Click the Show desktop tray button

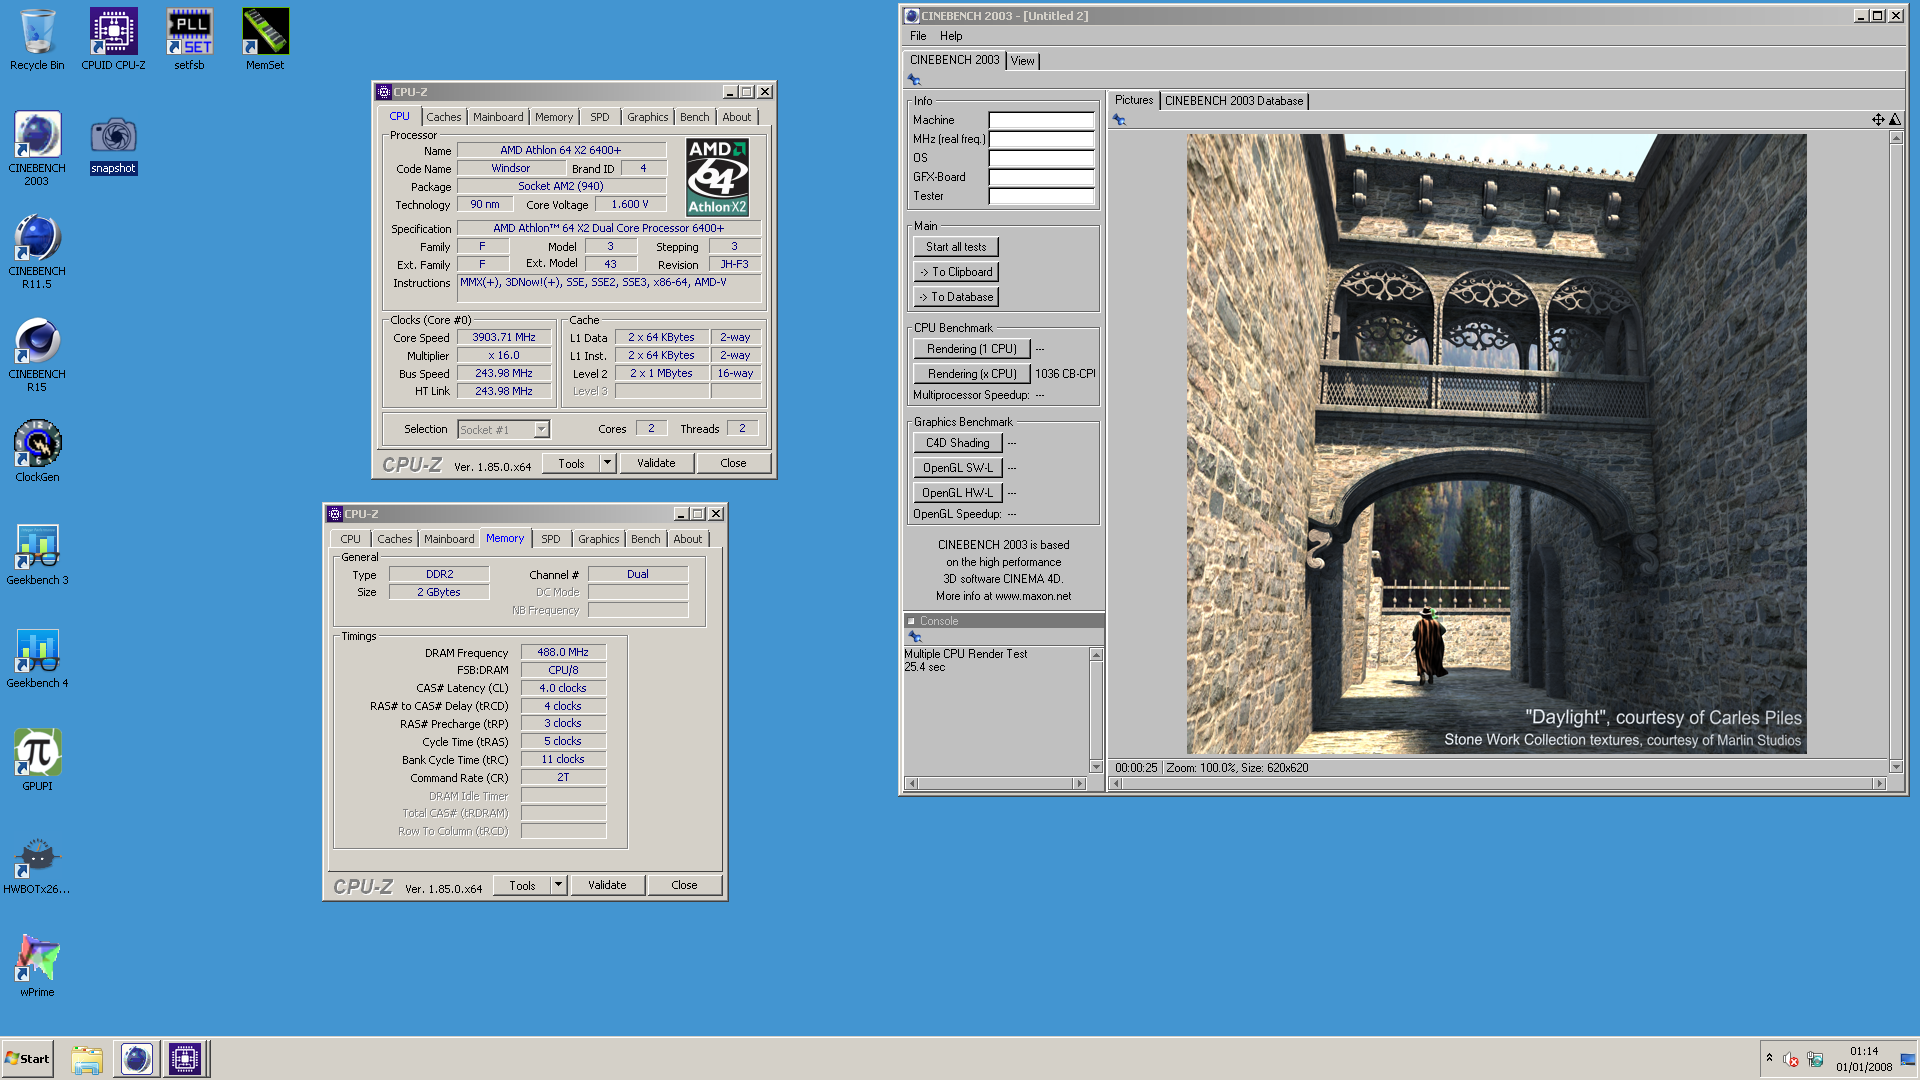coord(1907,1059)
